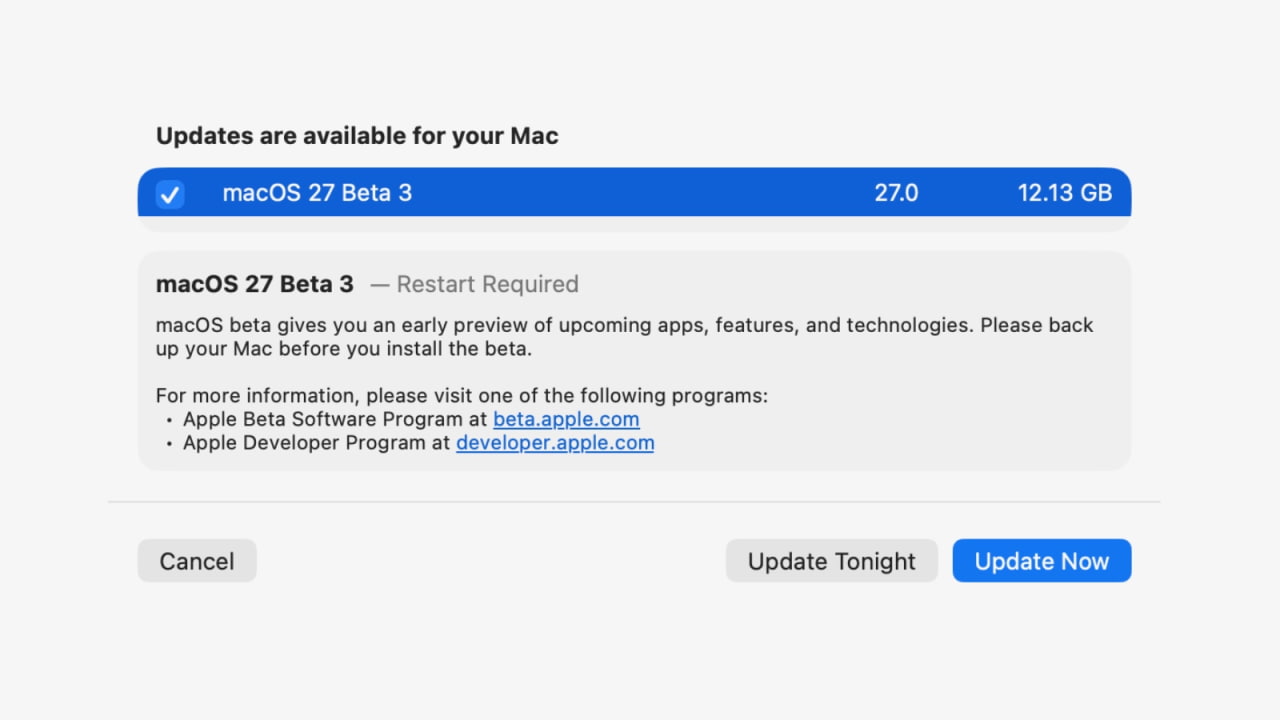Uncheck the macOS 27 Beta 3 checkbox

(170, 194)
